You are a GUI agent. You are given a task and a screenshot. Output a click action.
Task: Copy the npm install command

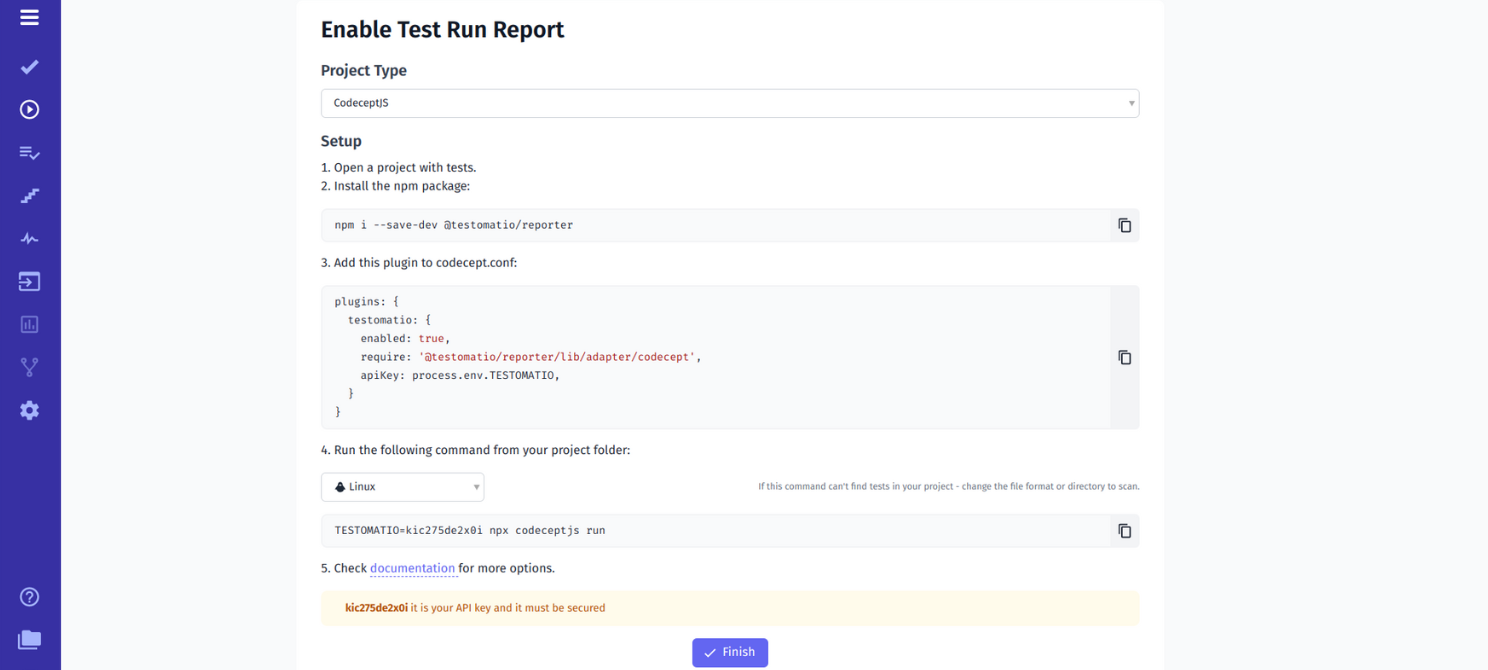tap(1124, 225)
